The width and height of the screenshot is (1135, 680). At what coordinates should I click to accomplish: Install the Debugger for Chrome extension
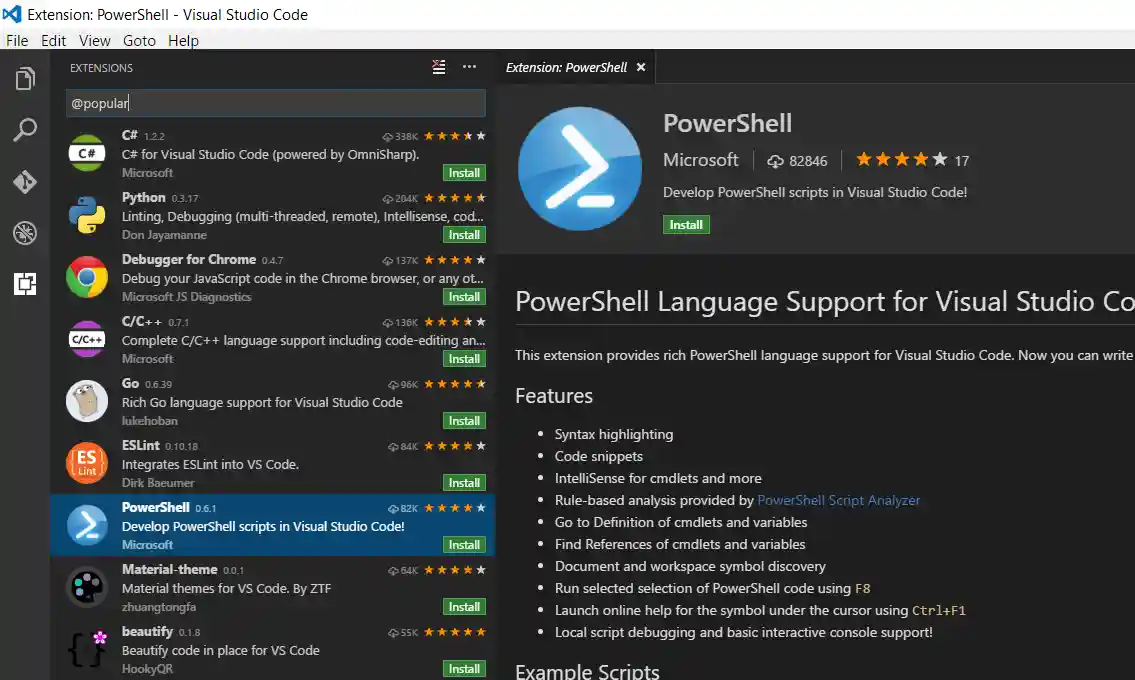tap(464, 296)
